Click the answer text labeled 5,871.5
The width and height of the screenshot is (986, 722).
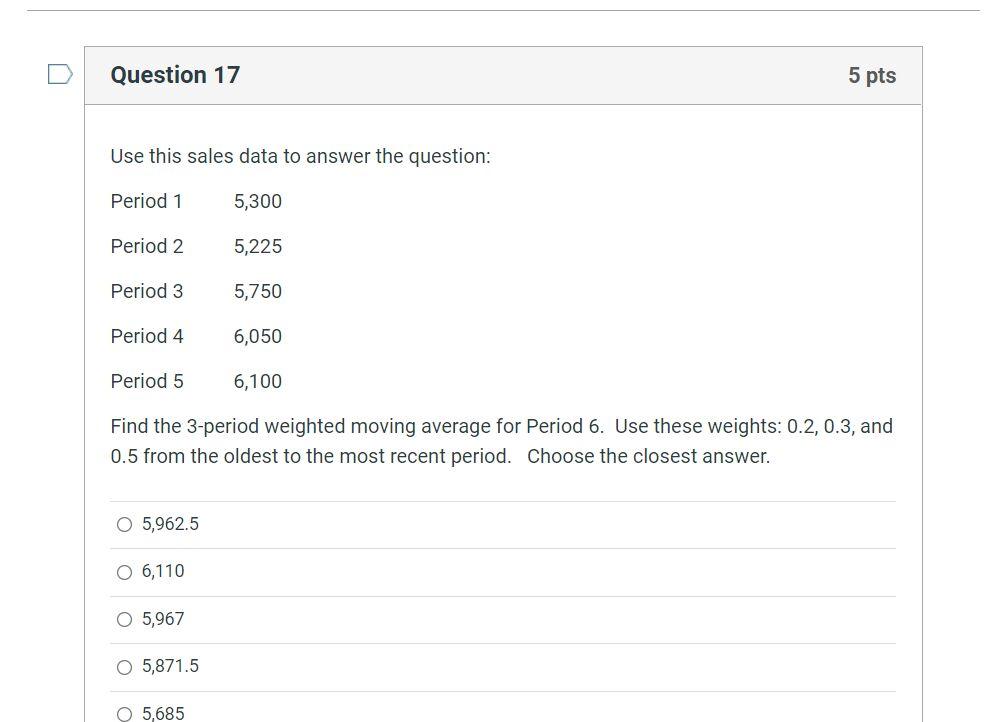[x=170, y=666]
